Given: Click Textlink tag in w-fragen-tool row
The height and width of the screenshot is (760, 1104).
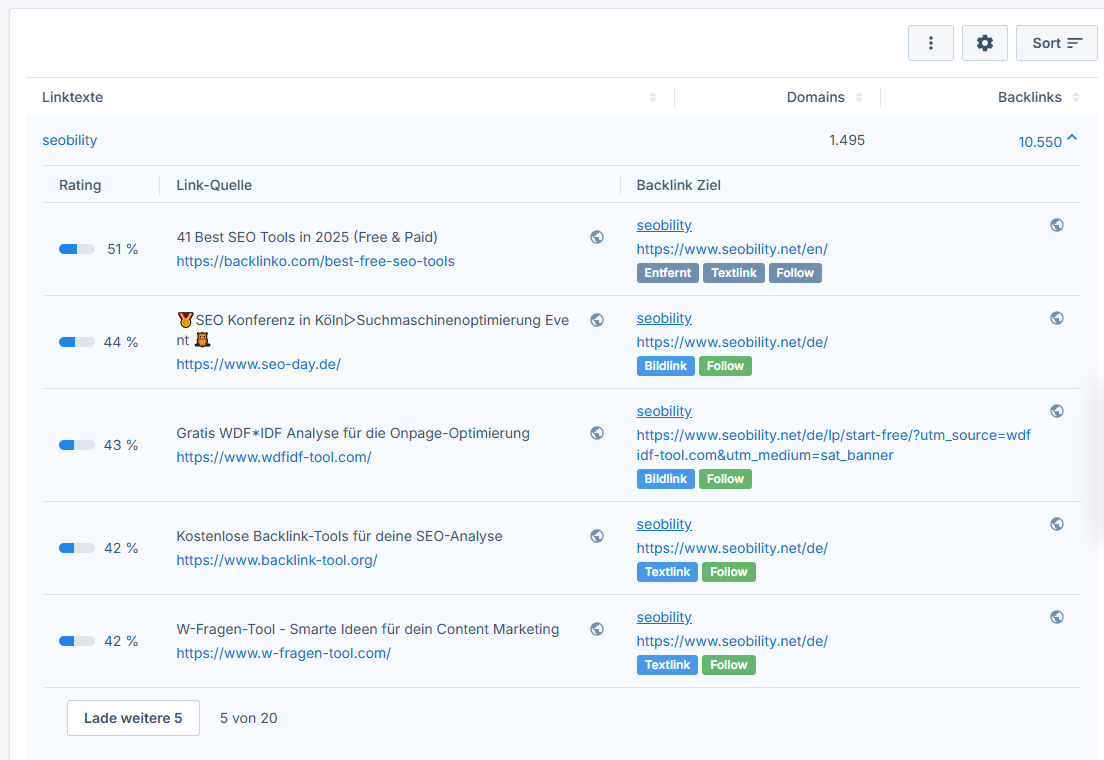Looking at the screenshot, I should pyautogui.click(x=667, y=665).
